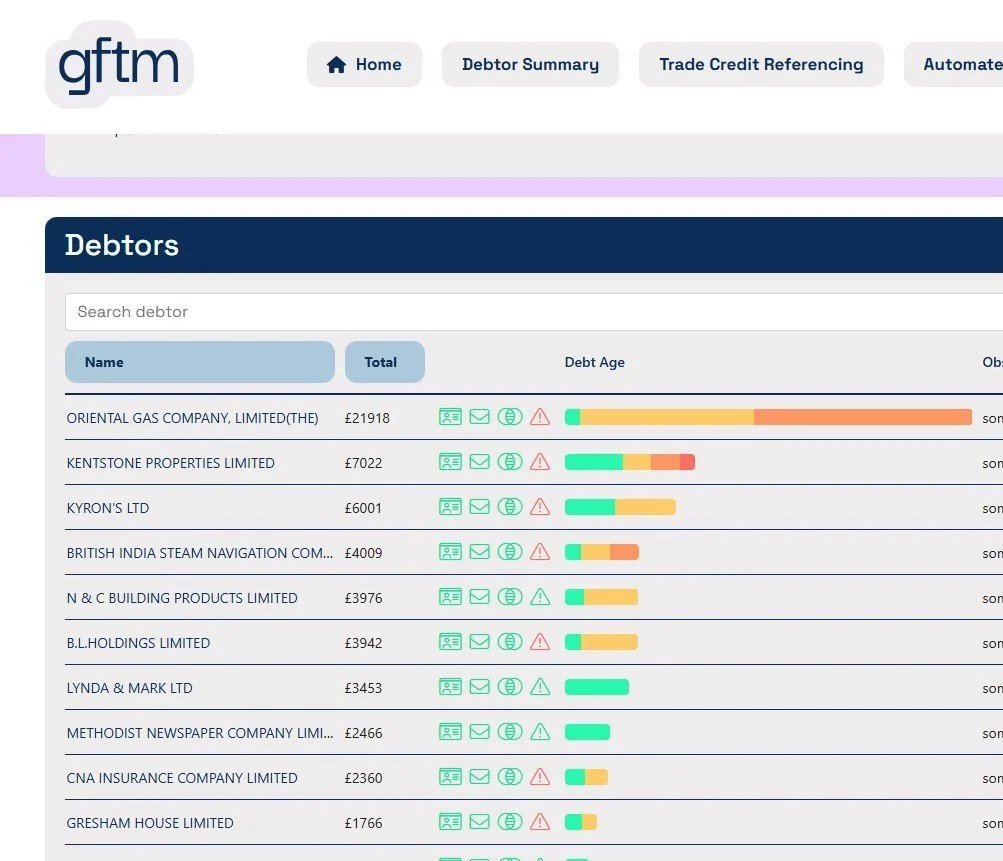The width and height of the screenshot is (1003, 861).
Task: Click the £2466 total value
Action: 363,733
